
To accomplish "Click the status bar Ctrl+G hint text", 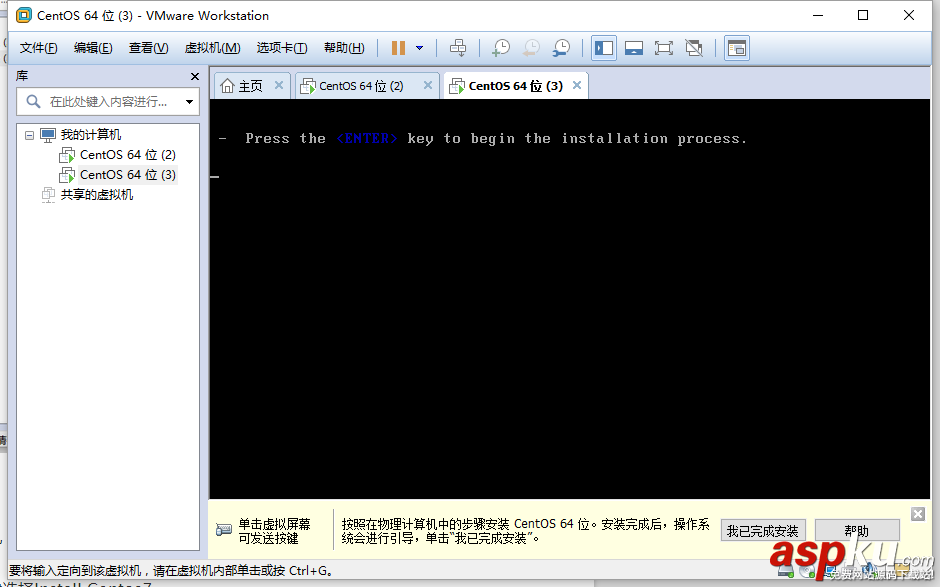I will pos(171,570).
